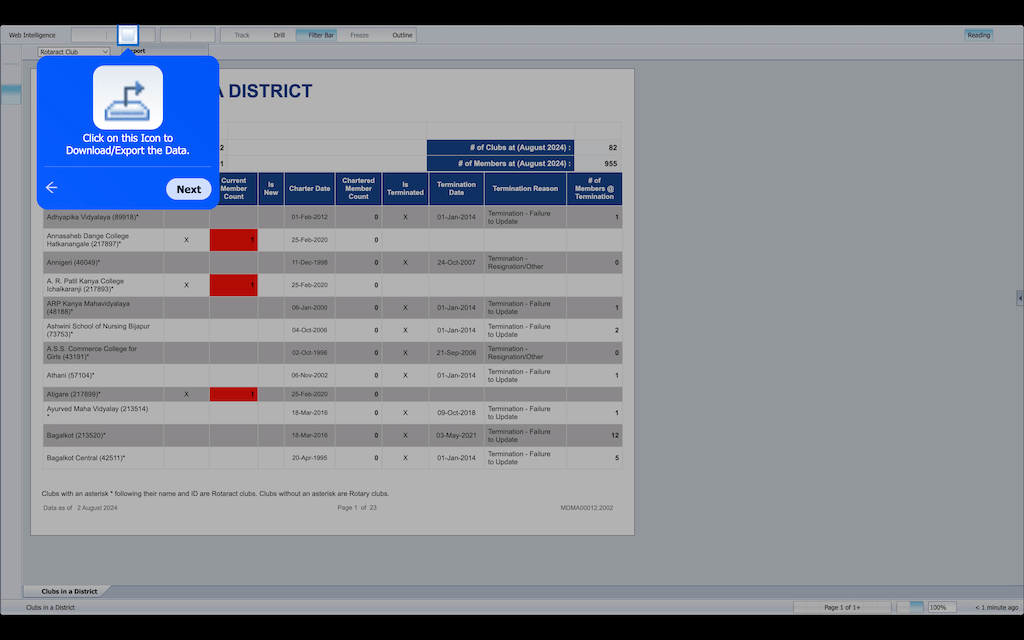Toggle the Filter Bar button
This screenshot has width=1024, height=640.
tap(322, 35)
